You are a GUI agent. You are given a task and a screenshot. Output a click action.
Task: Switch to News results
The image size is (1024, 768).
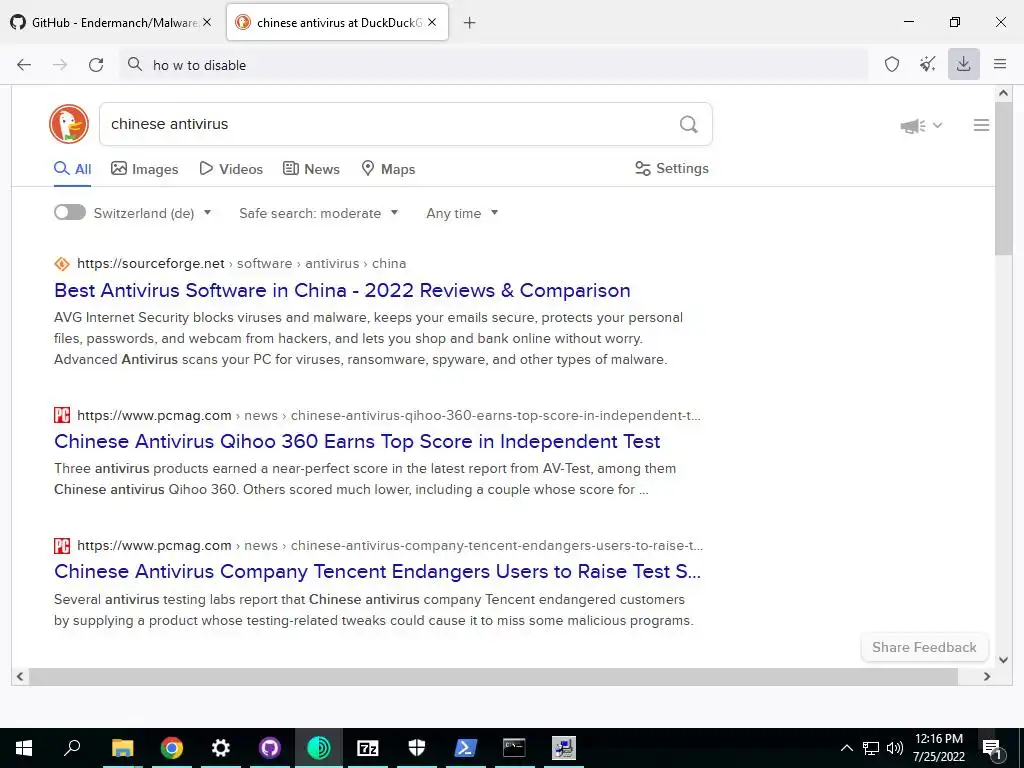[311, 169]
